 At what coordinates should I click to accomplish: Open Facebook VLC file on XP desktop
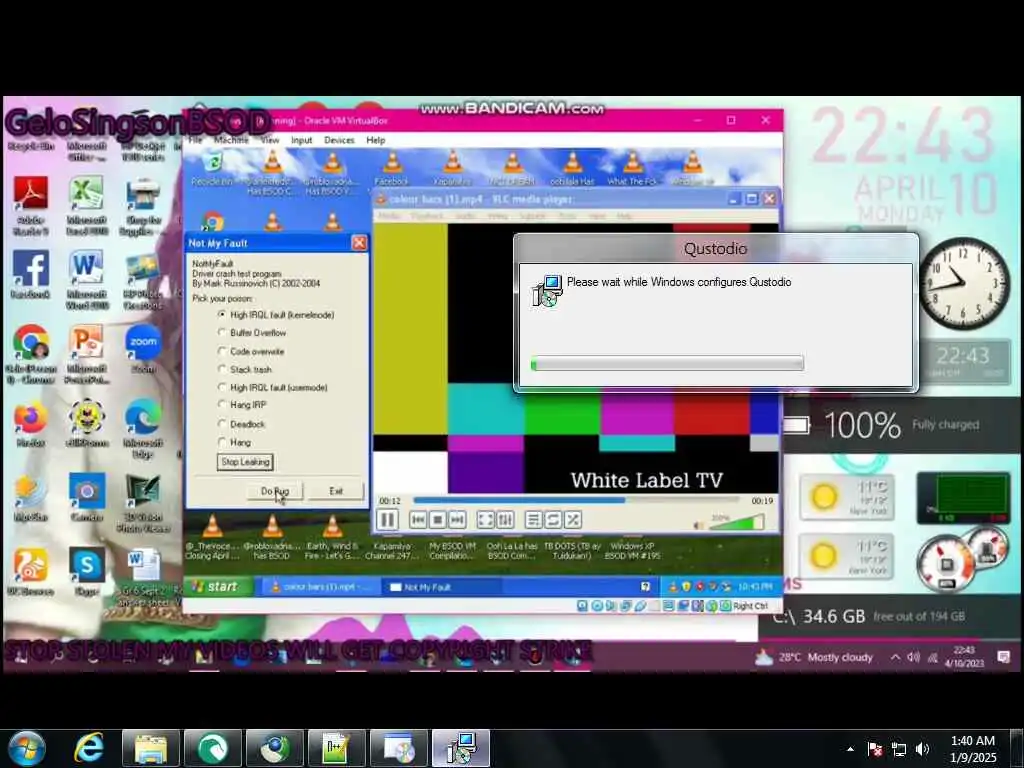(392, 168)
